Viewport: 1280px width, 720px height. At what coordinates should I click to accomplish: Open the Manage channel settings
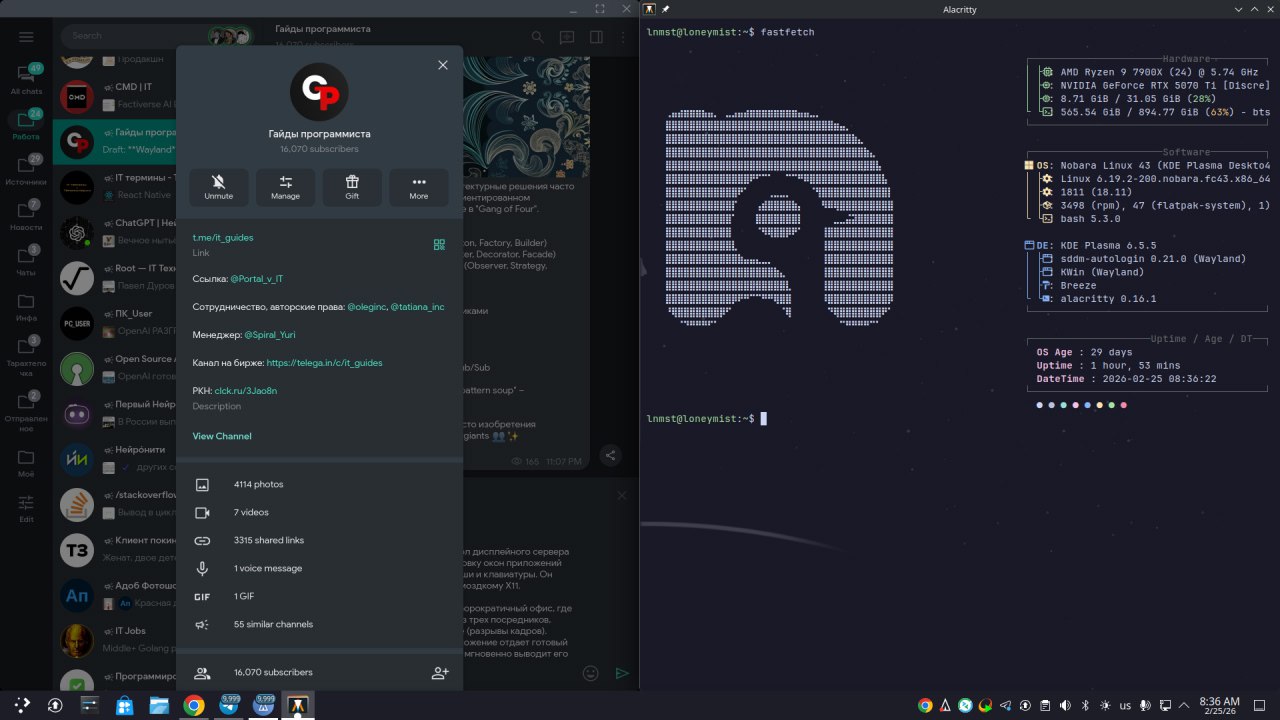point(285,186)
